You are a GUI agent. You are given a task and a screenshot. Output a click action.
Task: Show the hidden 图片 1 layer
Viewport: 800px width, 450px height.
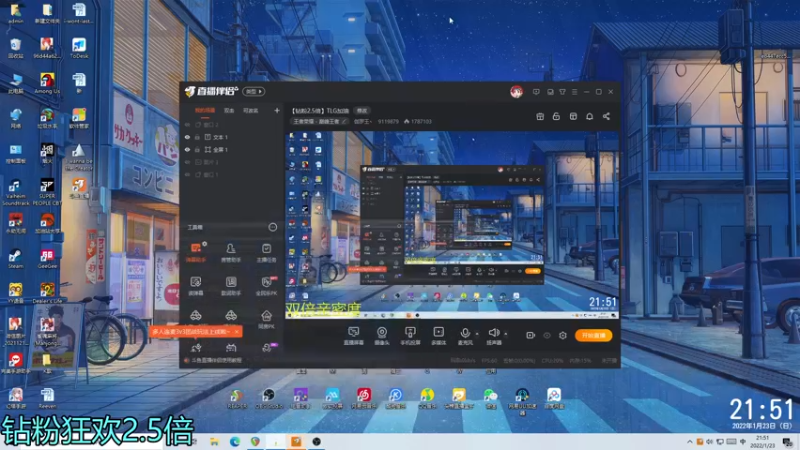pos(187,162)
